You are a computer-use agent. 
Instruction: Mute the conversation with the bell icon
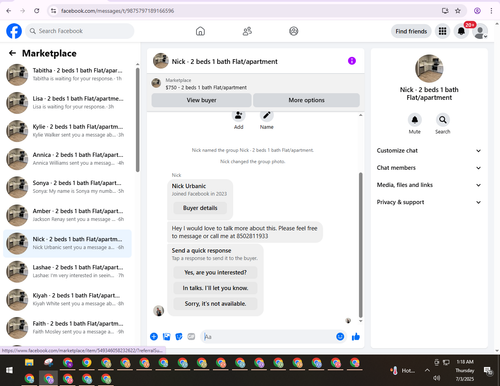[x=415, y=120]
